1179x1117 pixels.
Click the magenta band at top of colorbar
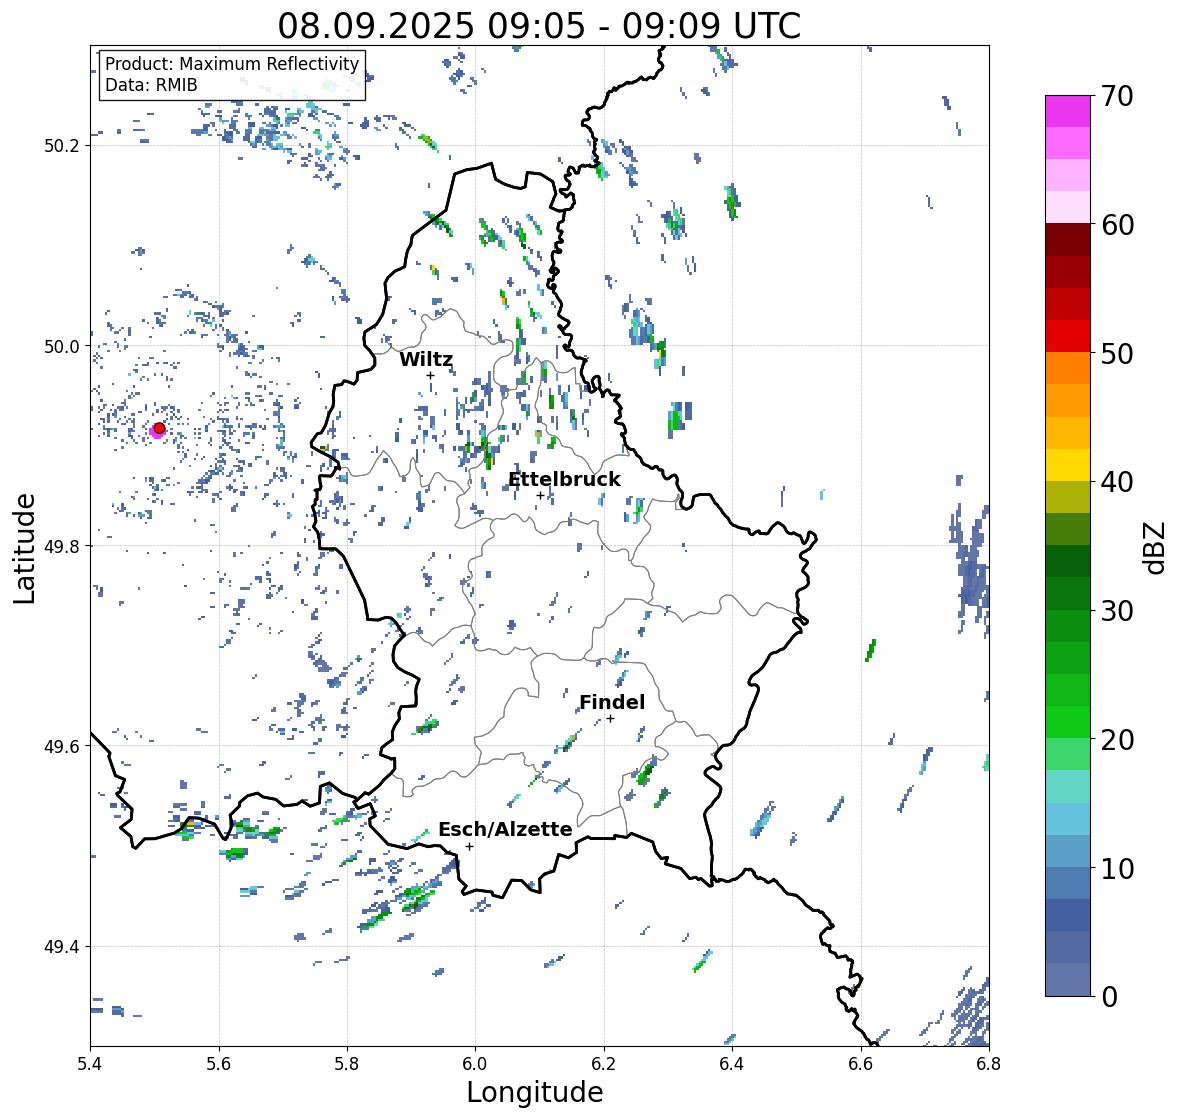pos(1068,111)
